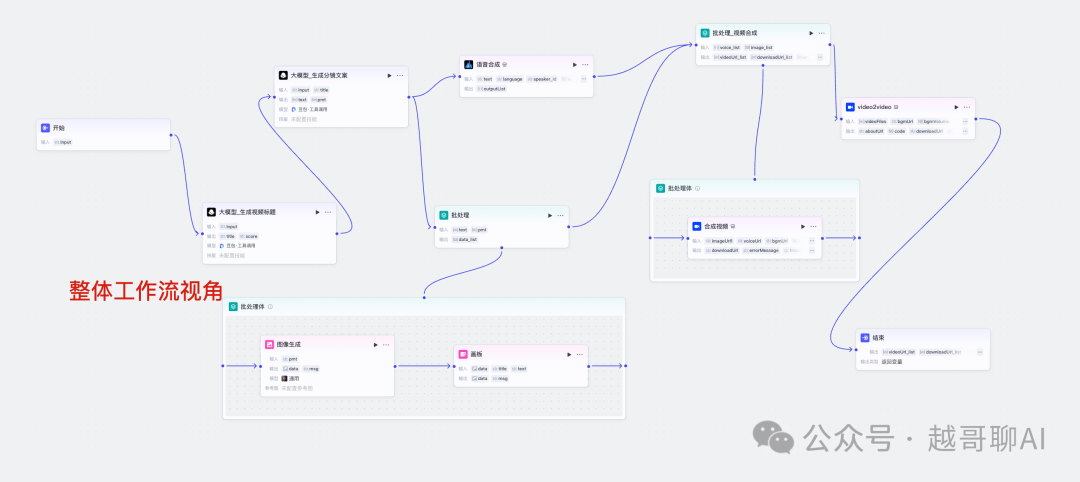Select the videoFiles input of video2video
The width and height of the screenshot is (1080, 482).
872,122
